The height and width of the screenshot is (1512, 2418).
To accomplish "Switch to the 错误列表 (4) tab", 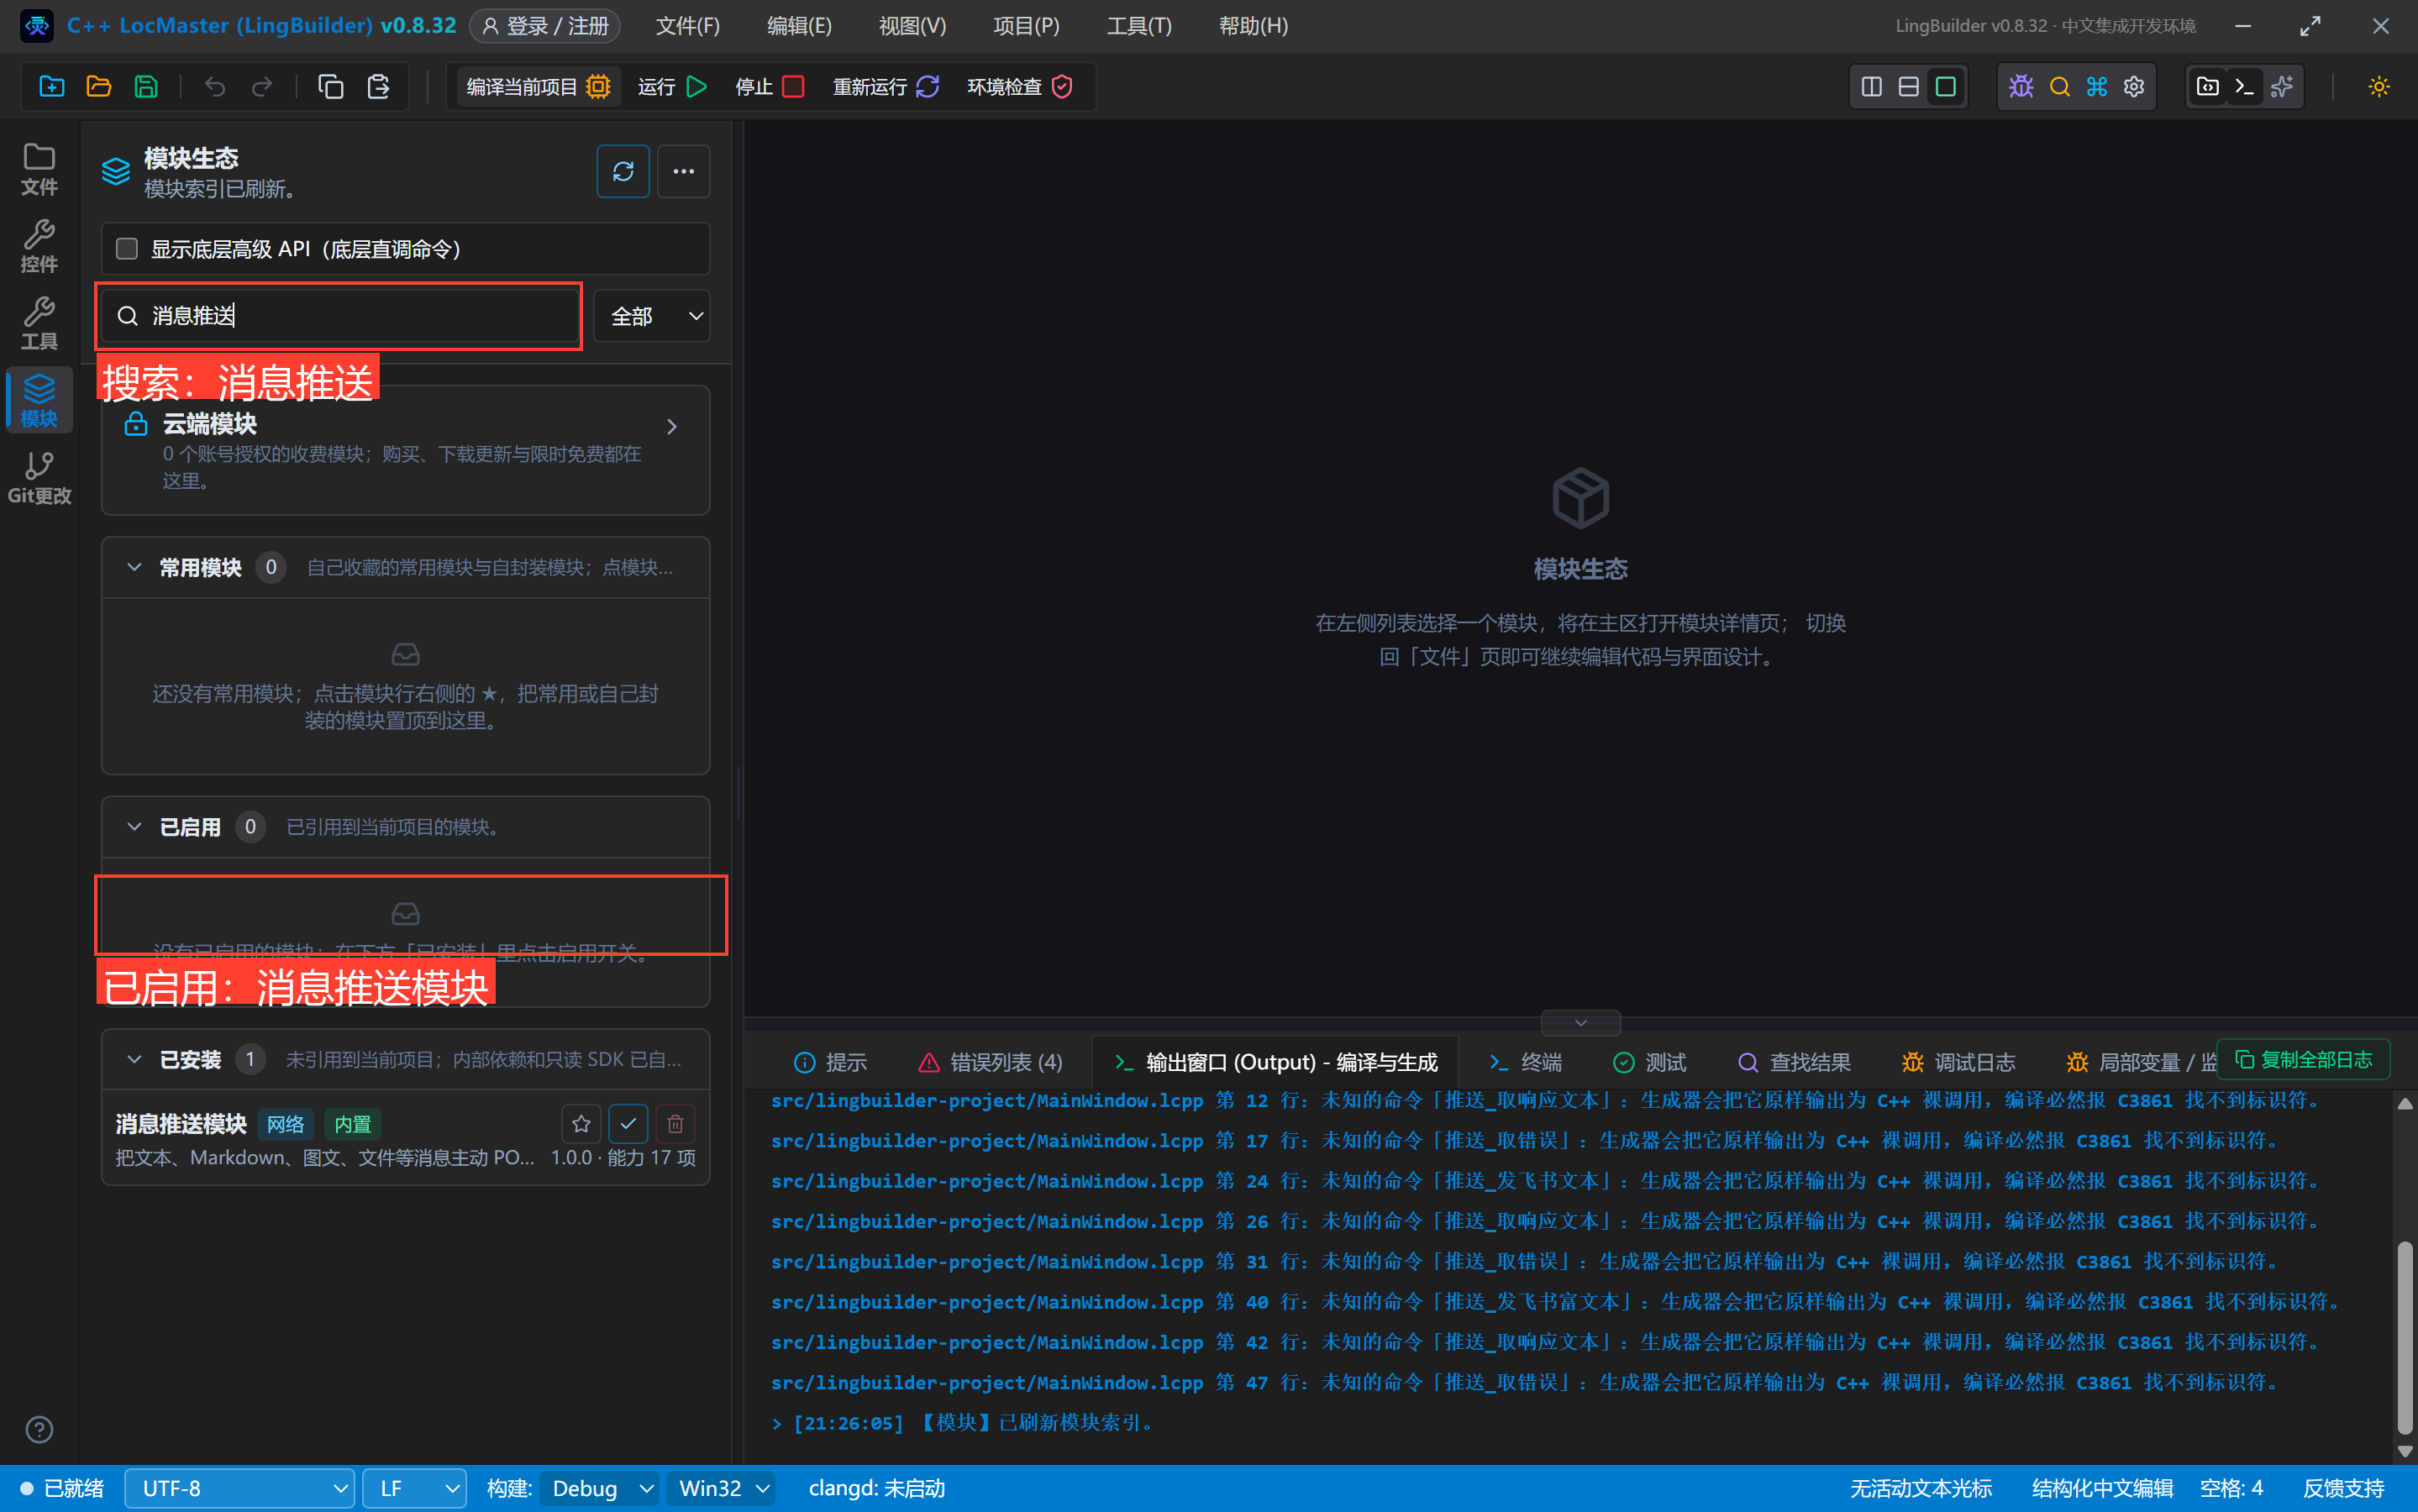I will (990, 1062).
